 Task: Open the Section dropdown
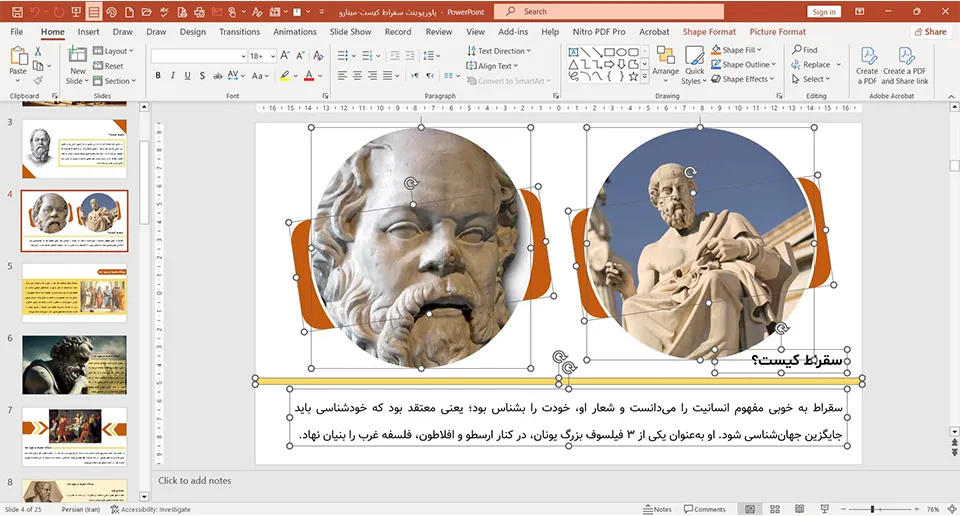[x=114, y=81]
